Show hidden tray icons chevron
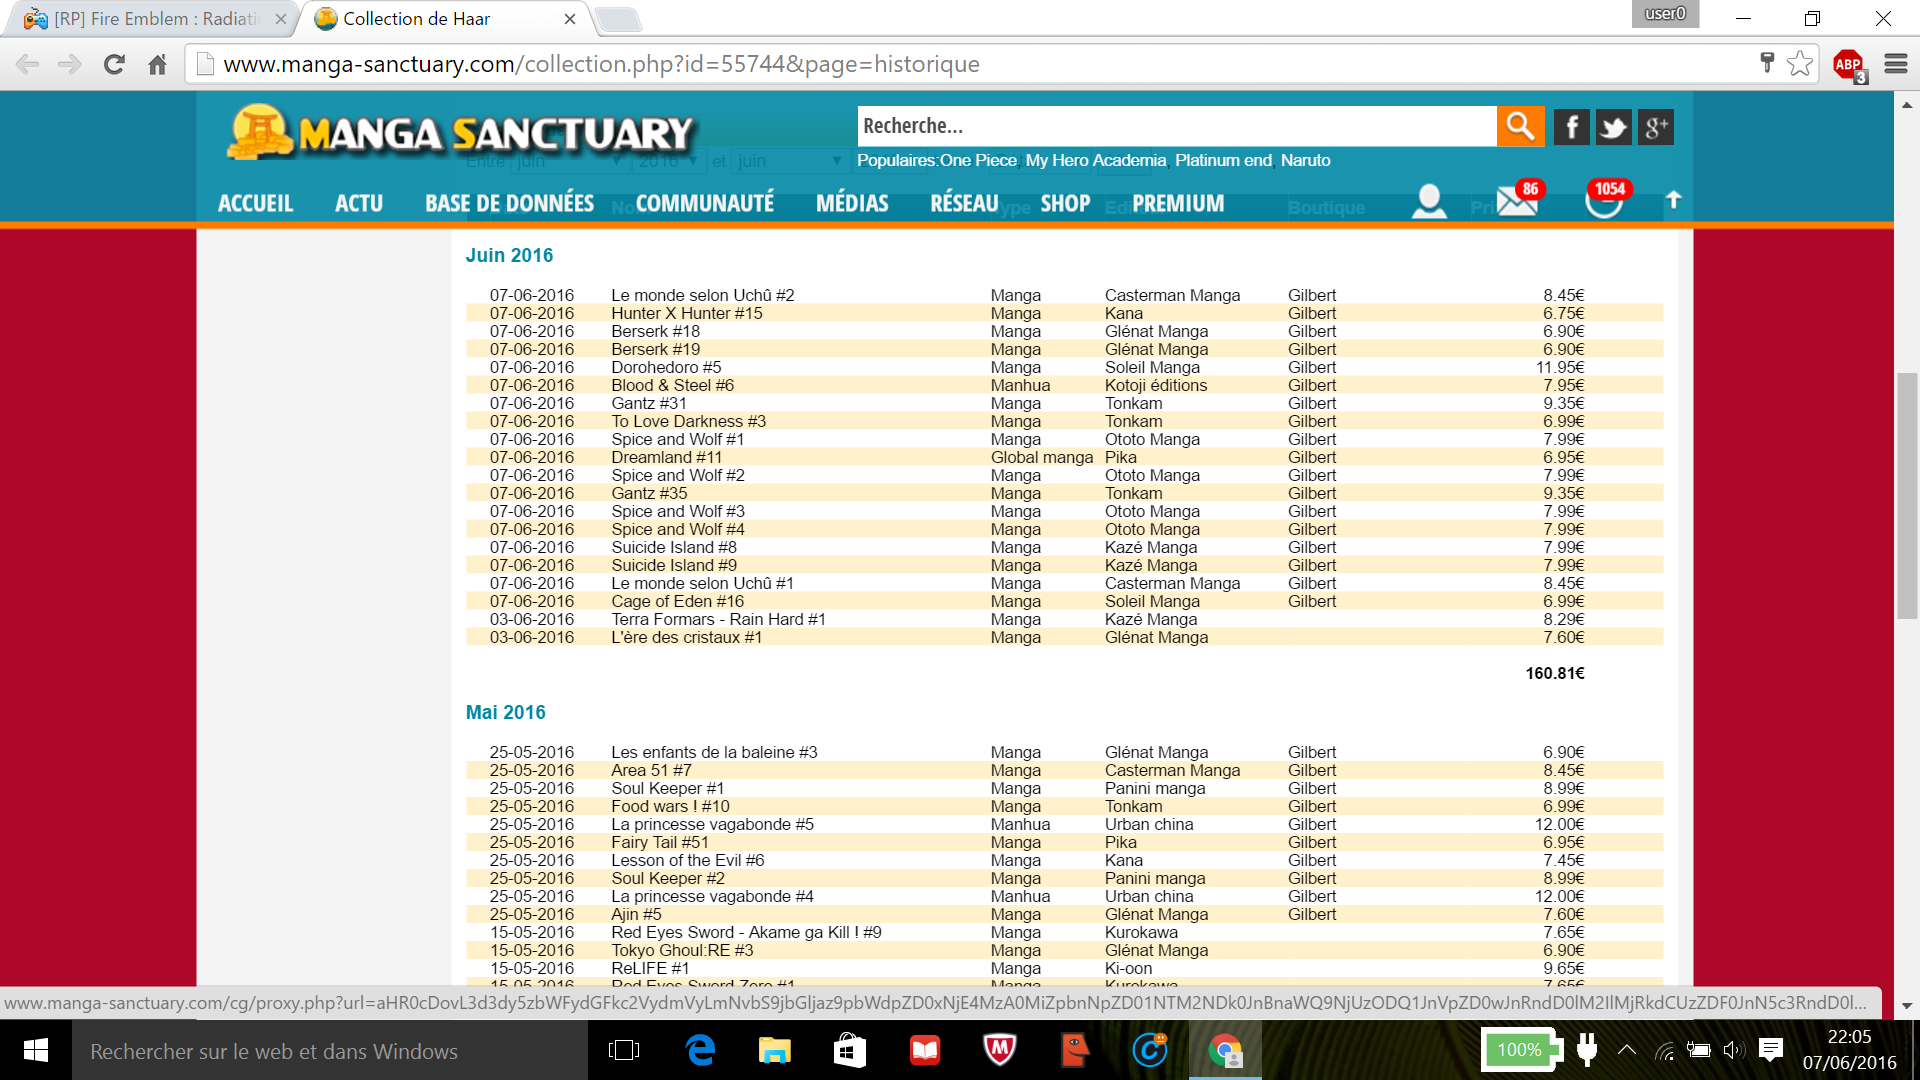The image size is (1920, 1080). coord(1627,1050)
